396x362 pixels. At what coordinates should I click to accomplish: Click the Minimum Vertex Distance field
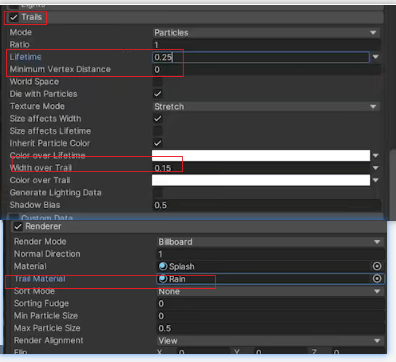[266, 69]
